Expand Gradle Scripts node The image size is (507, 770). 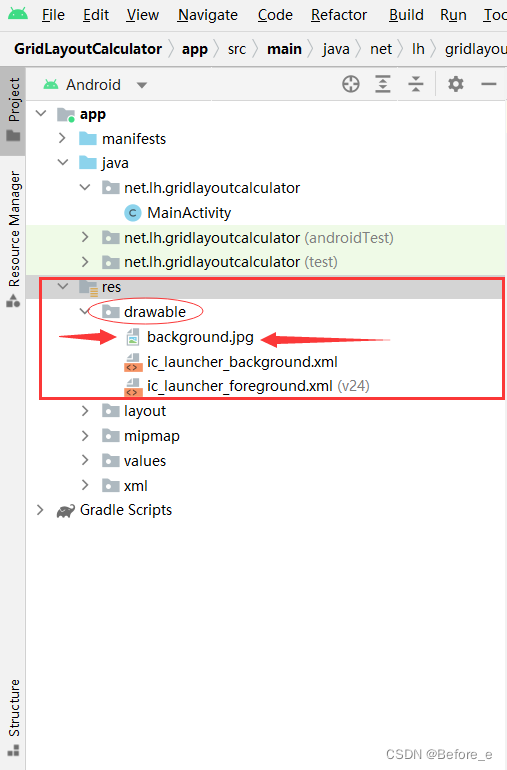(40, 510)
